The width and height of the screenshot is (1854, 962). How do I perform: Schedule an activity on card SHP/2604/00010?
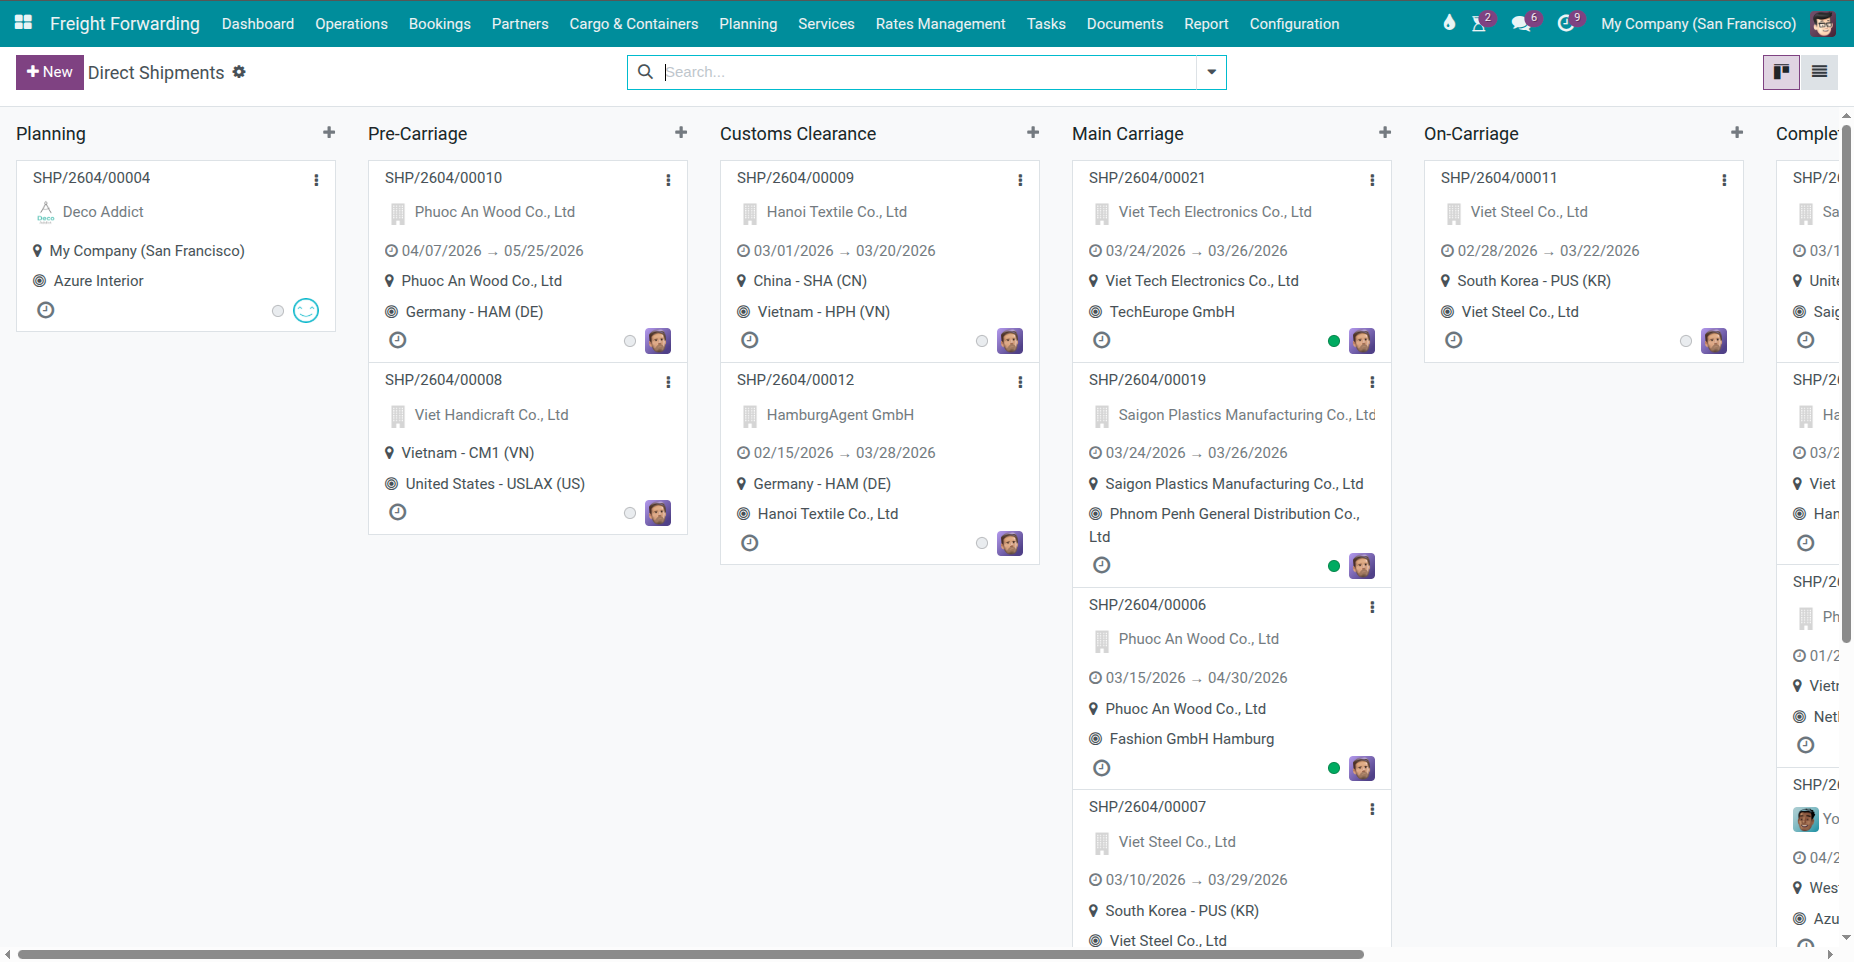pyautogui.click(x=397, y=340)
